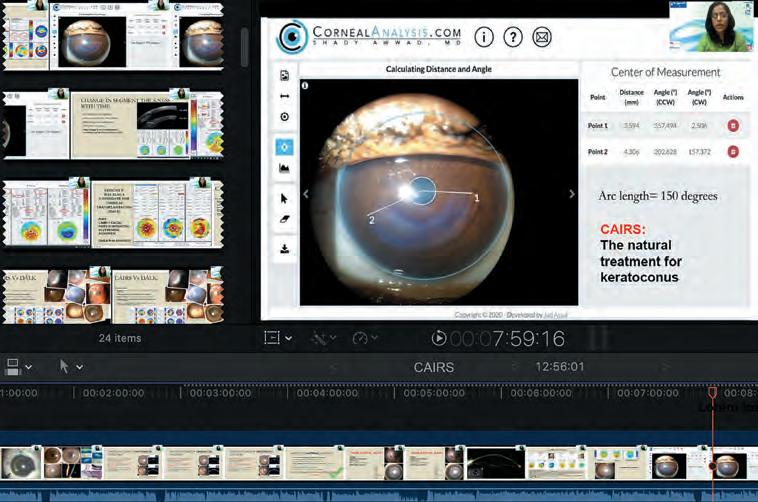Open the timeline edit mode dropdown

[18, 367]
